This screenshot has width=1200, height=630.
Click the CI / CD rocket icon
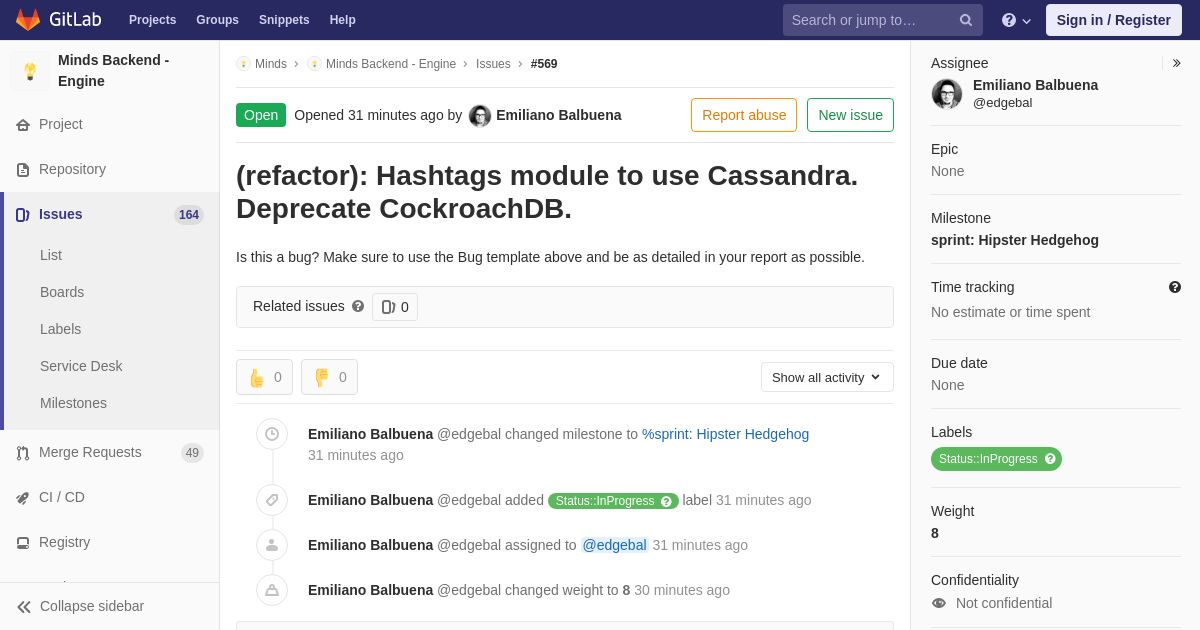coord(23,498)
